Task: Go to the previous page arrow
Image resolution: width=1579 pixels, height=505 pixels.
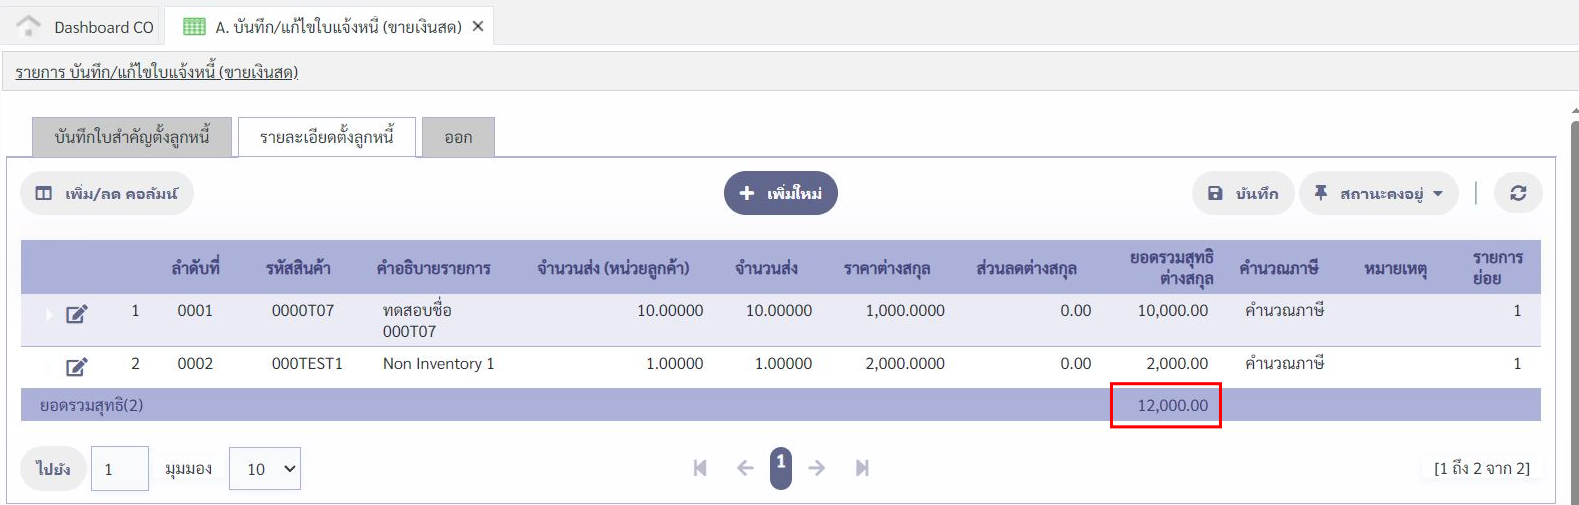Action: click(745, 468)
